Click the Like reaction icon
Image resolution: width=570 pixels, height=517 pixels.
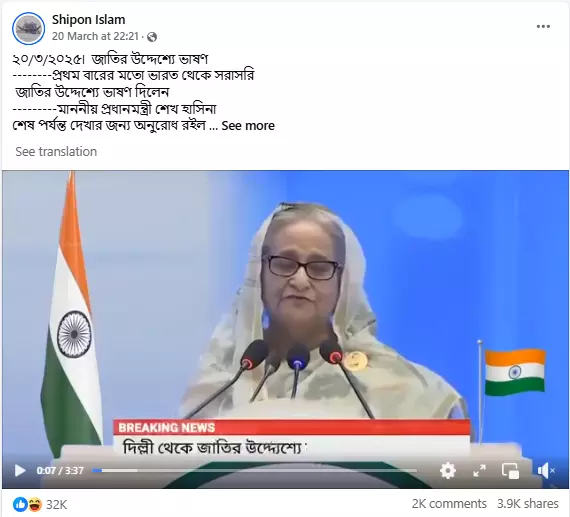tap(20, 504)
